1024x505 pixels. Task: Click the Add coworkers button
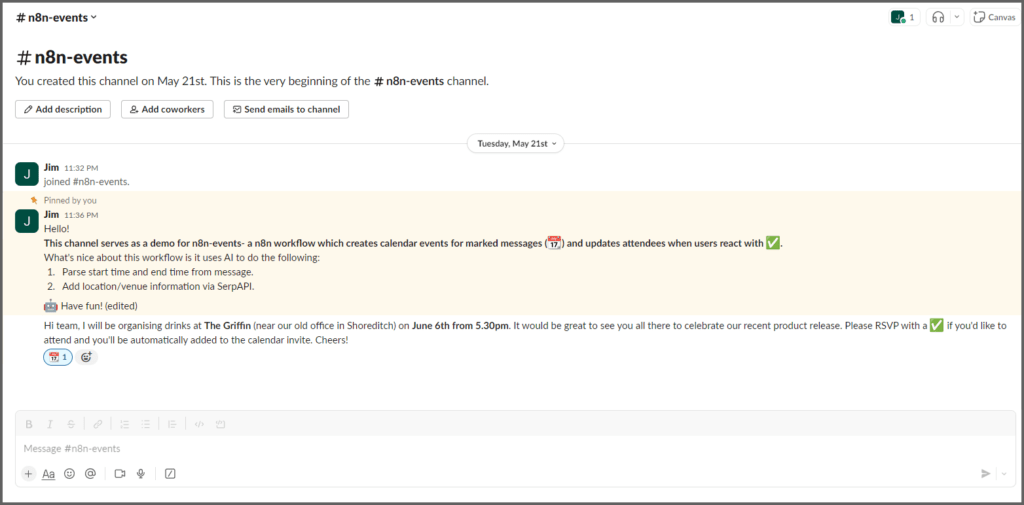click(x=167, y=109)
